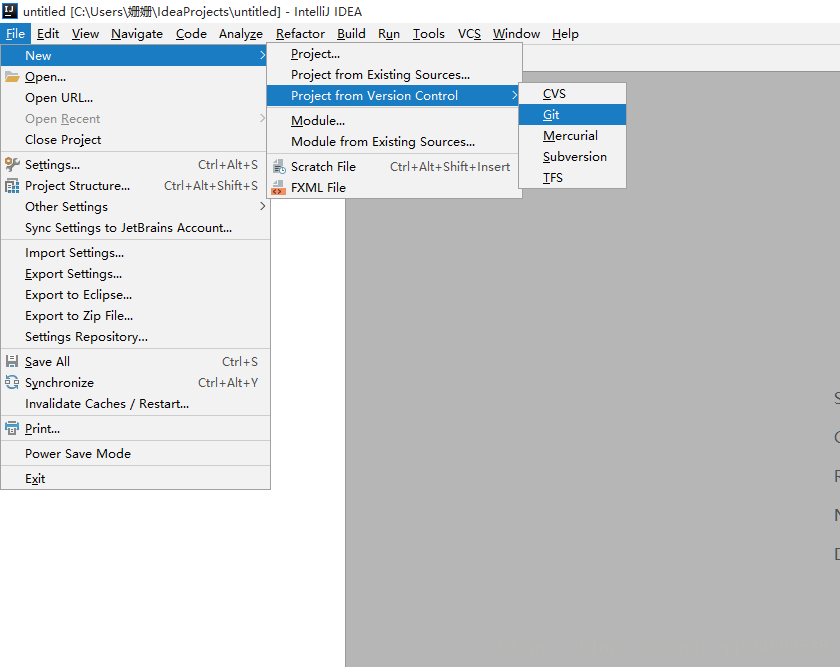This screenshot has height=667, width=840.
Task: Open the Refactor menu
Action: 300,34
